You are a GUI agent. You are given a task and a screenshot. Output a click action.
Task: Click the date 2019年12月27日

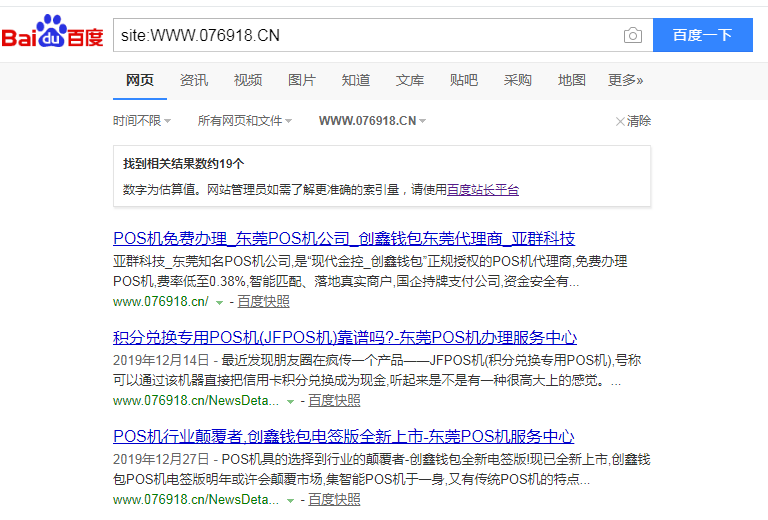(x=161, y=459)
